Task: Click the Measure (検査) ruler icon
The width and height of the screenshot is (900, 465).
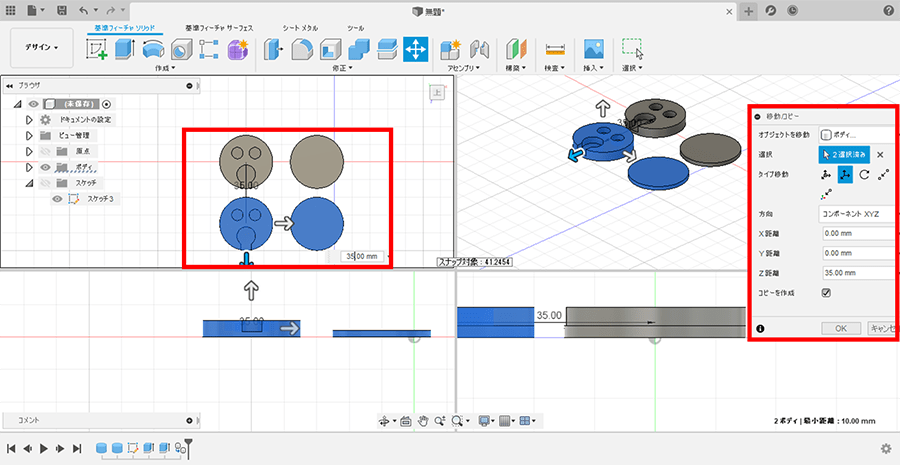Action: point(556,49)
